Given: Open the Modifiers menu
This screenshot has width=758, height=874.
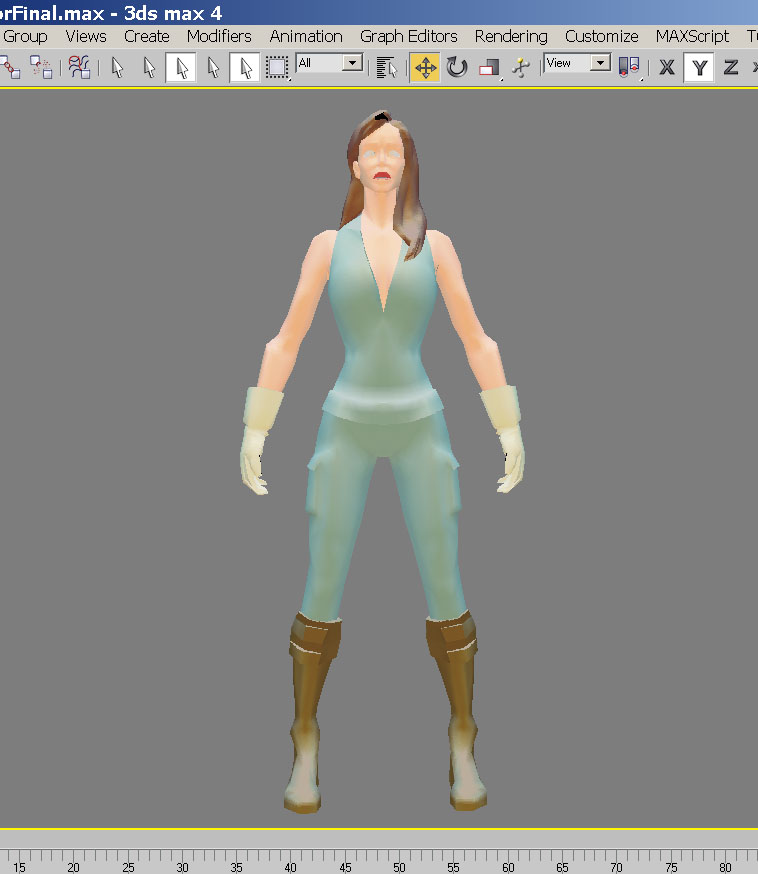Looking at the screenshot, I should click(x=219, y=36).
